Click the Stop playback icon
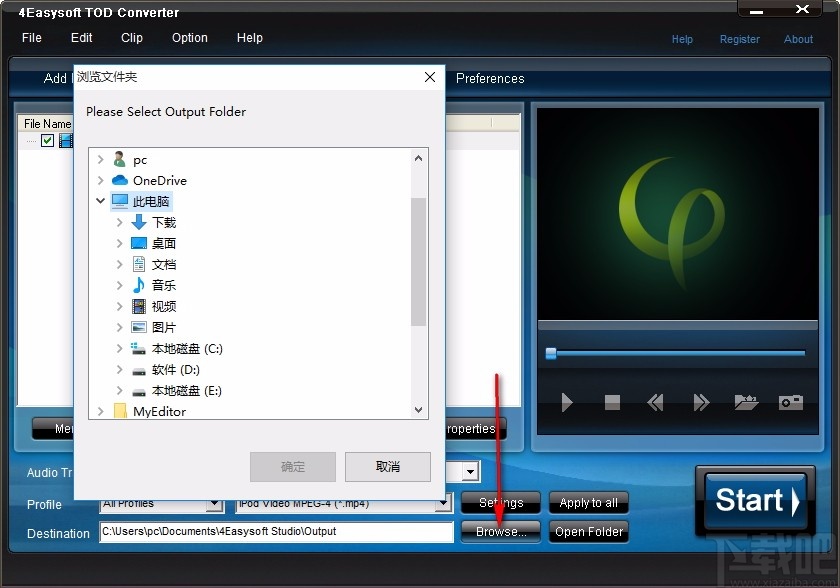Image resolution: width=840 pixels, height=588 pixels. [611, 402]
